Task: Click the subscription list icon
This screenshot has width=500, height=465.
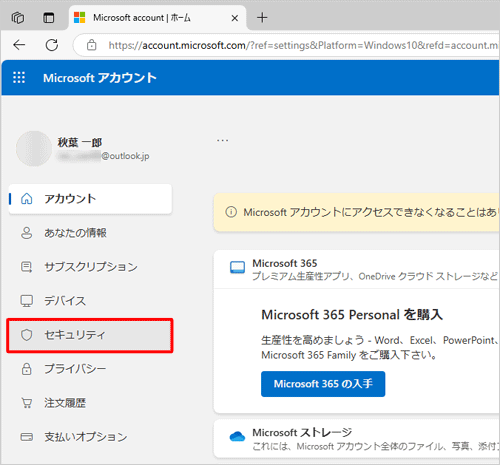Action: [x=27, y=267]
